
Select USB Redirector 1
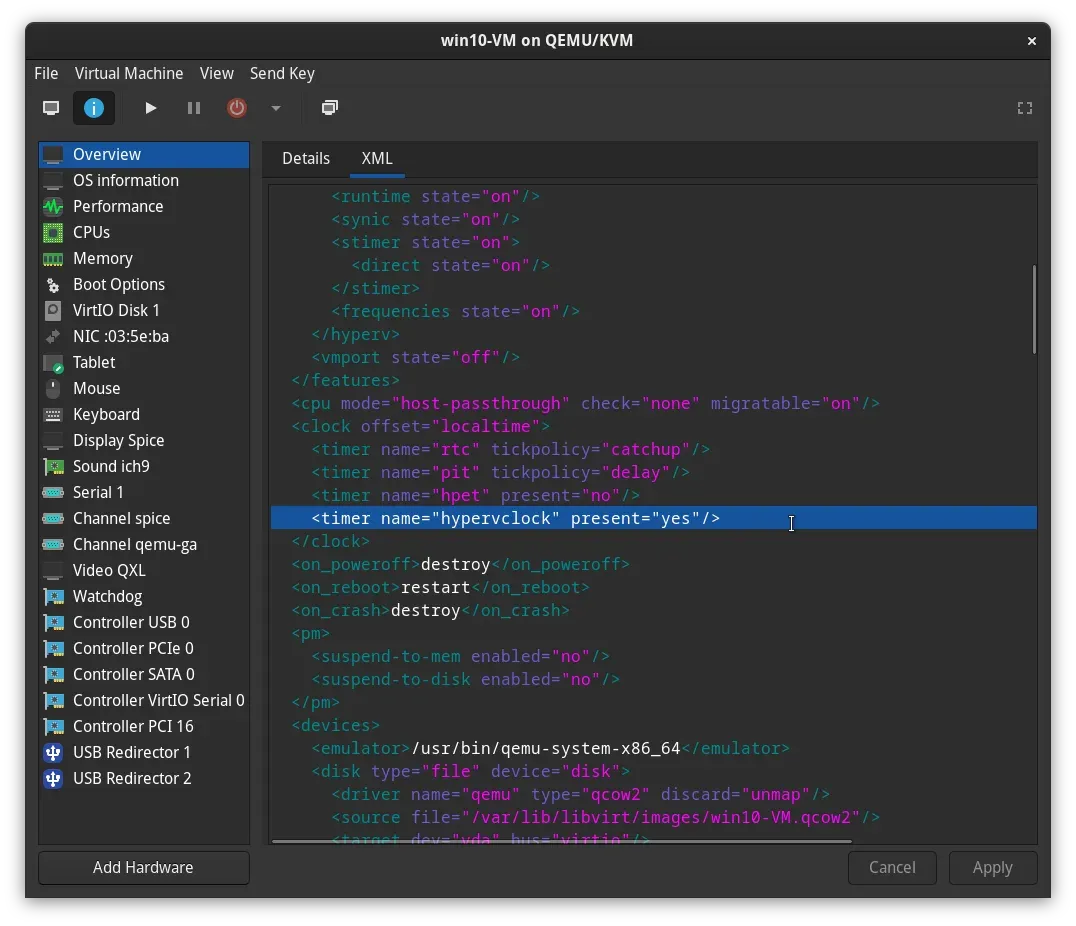click(x=144, y=752)
